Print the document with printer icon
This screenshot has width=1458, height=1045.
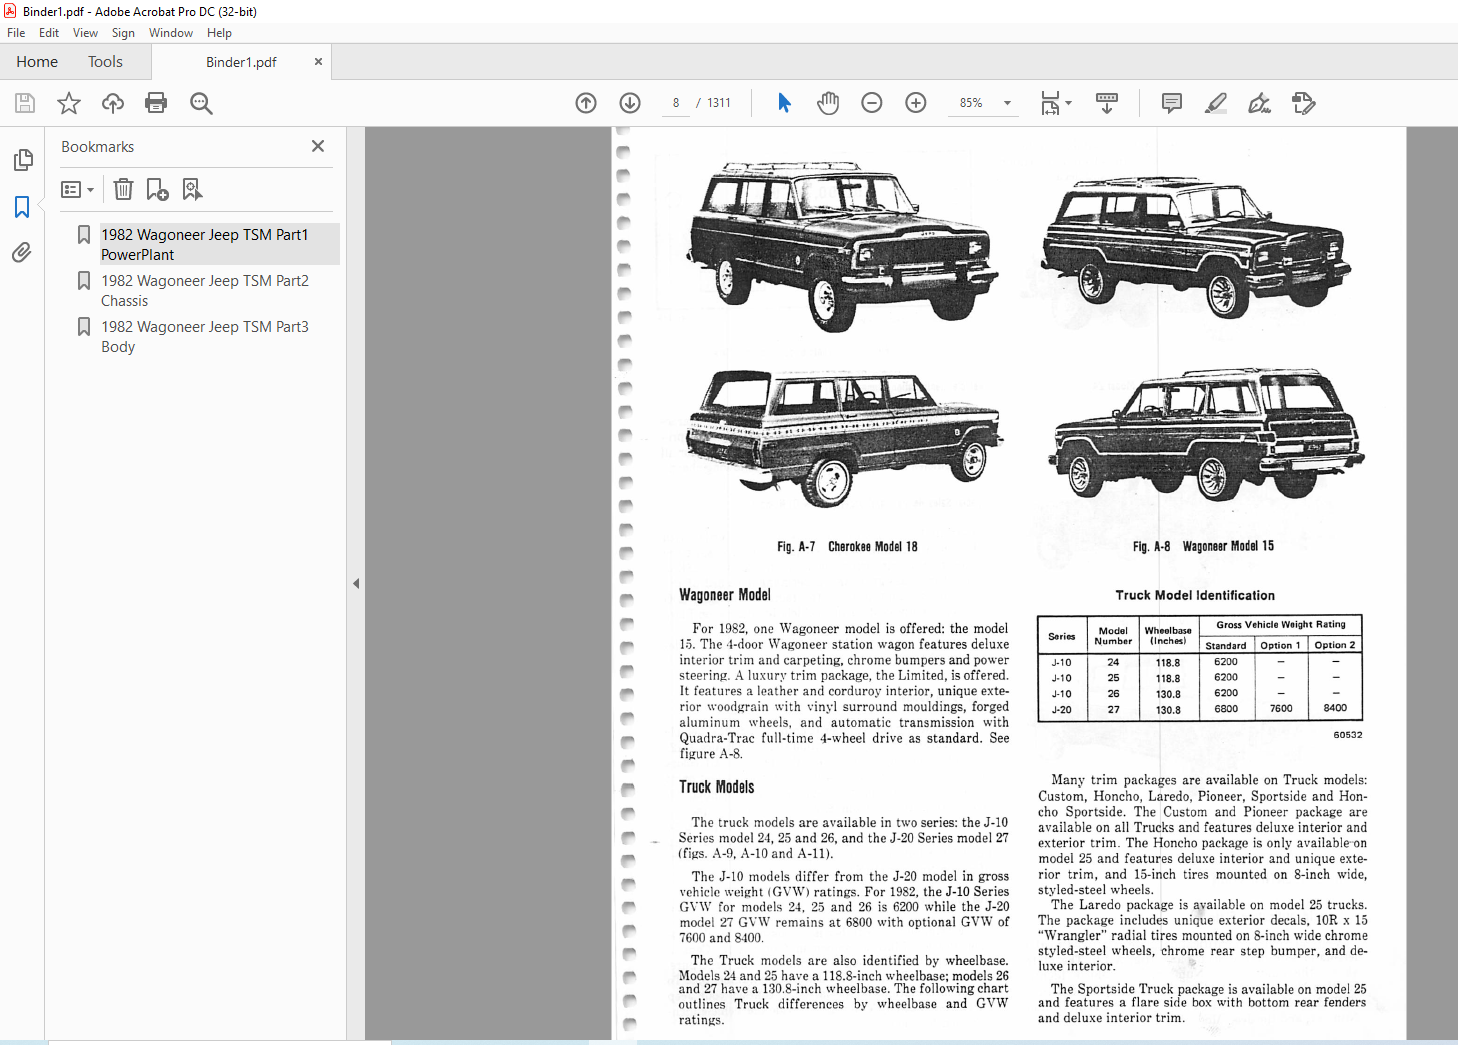pos(156,103)
